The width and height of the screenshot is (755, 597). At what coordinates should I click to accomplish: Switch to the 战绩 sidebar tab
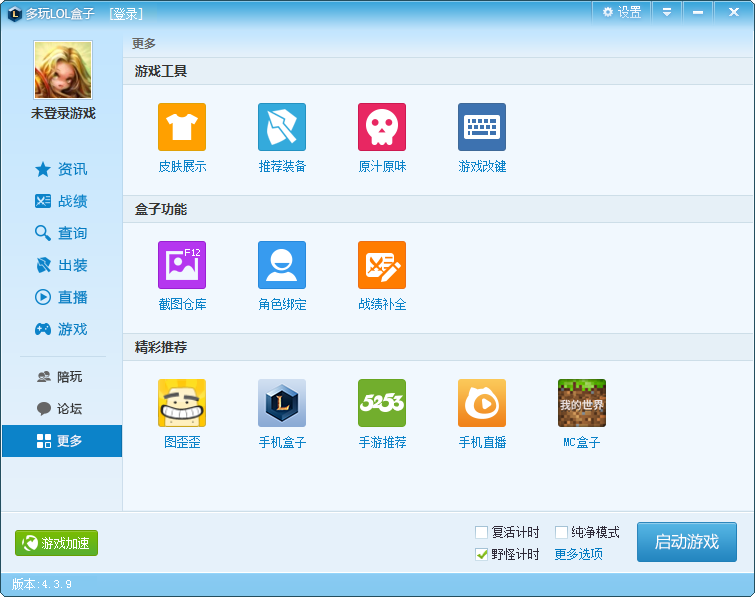pos(62,201)
